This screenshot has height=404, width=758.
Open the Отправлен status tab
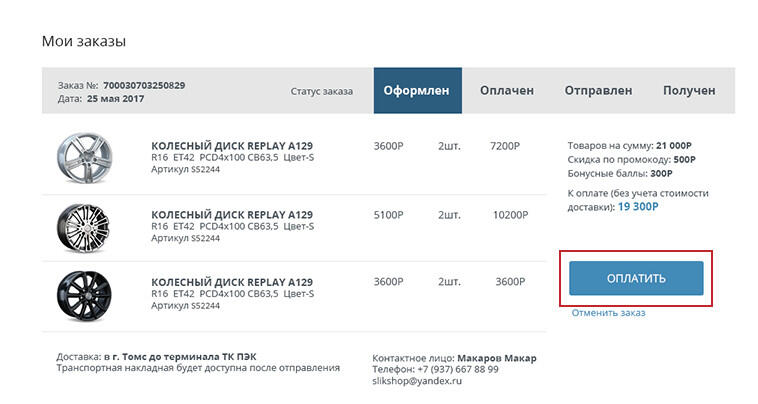[x=597, y=91]
